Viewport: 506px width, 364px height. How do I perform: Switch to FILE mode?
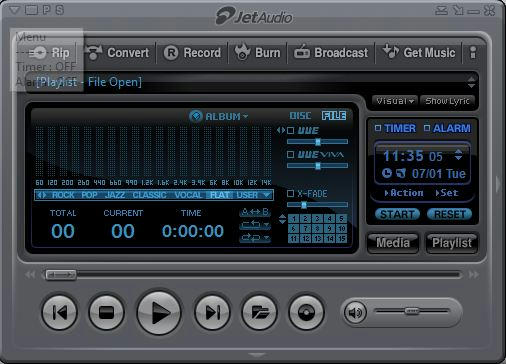click(x=334, y=116)
